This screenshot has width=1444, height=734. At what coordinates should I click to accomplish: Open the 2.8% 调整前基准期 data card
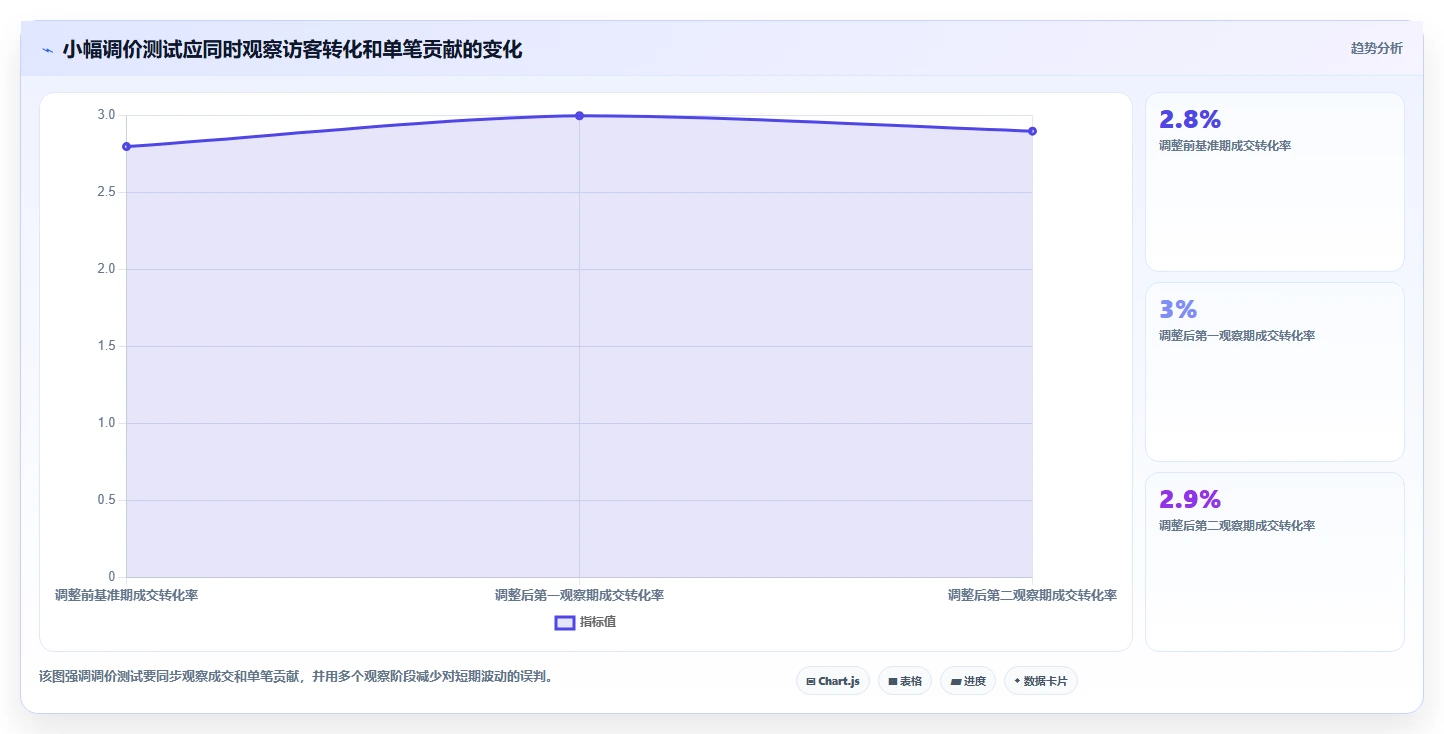[x=1275, y=182]
